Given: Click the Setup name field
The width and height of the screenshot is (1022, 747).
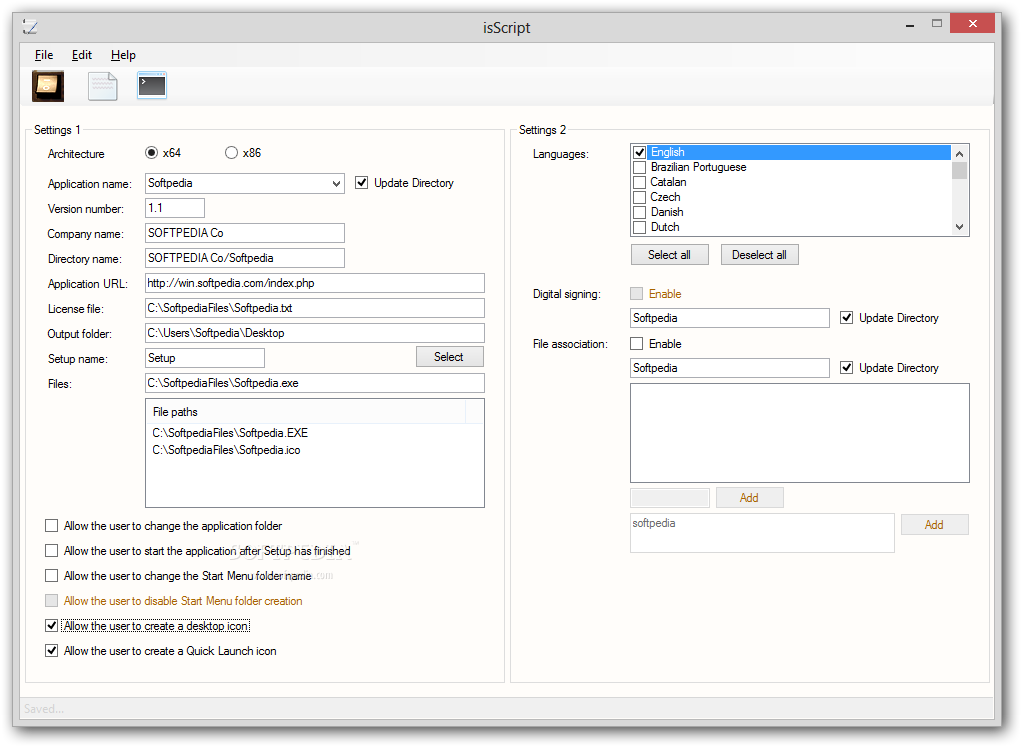Looking at the screenshot, I should tap(205, 358).
